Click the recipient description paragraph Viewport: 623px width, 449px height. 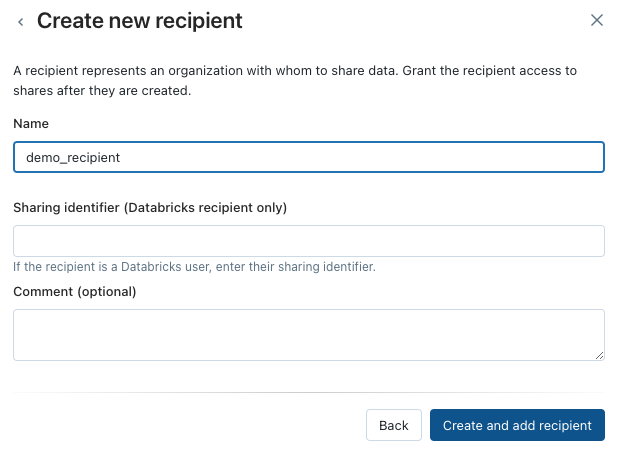(x=295, y=81)
